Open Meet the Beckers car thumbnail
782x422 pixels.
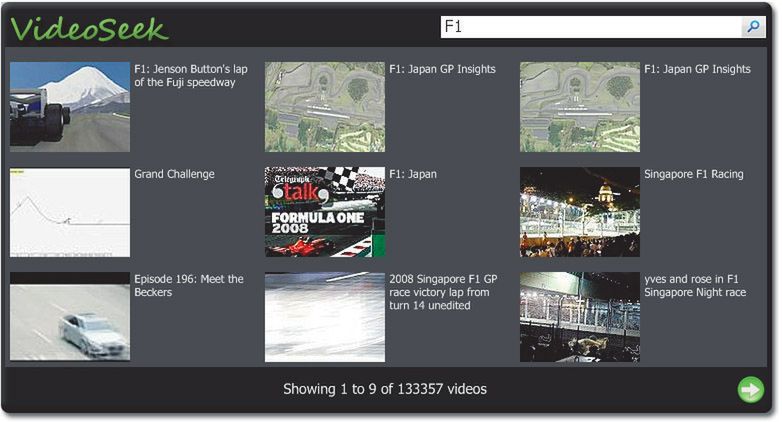(70, 317)
